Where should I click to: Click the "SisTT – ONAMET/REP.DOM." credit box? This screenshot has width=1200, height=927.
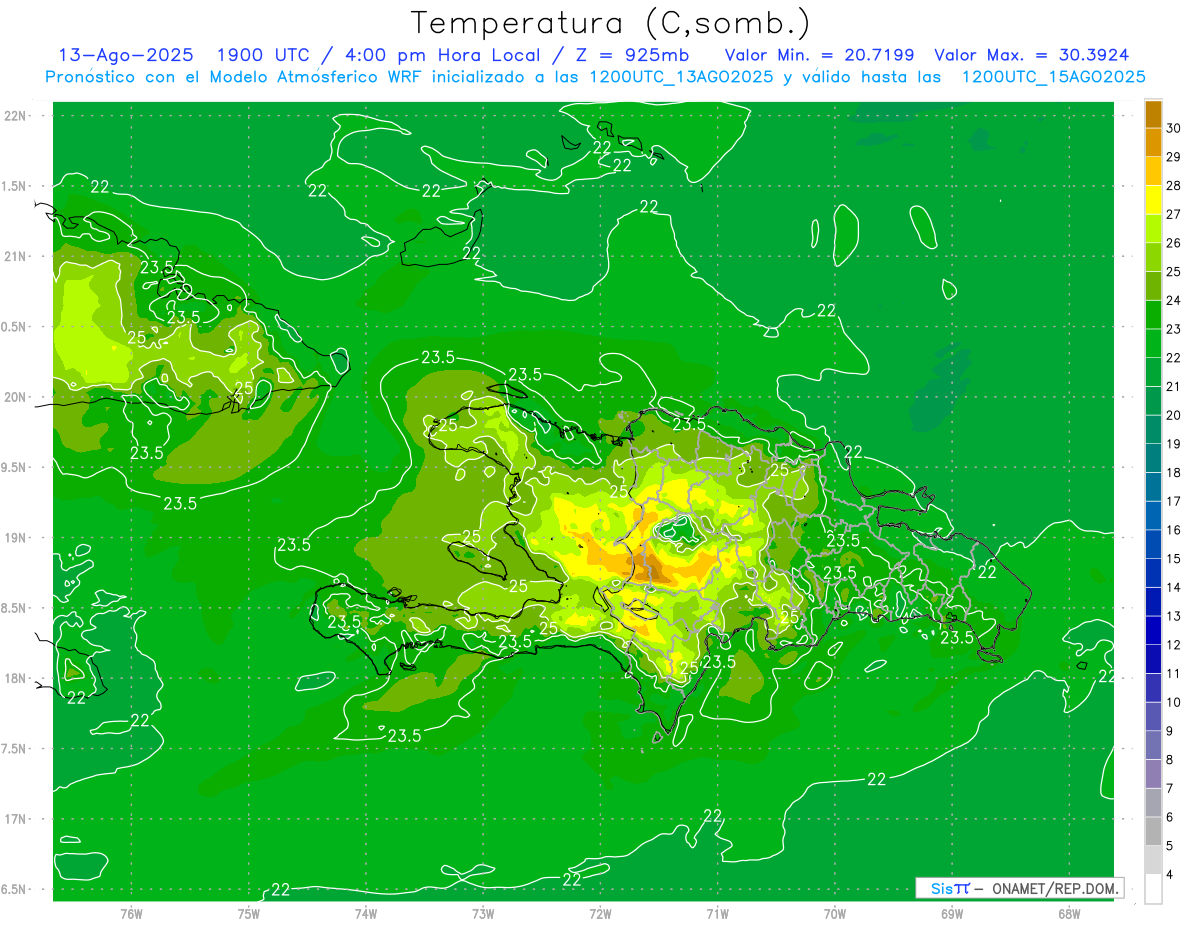[x=1020, y=888]
